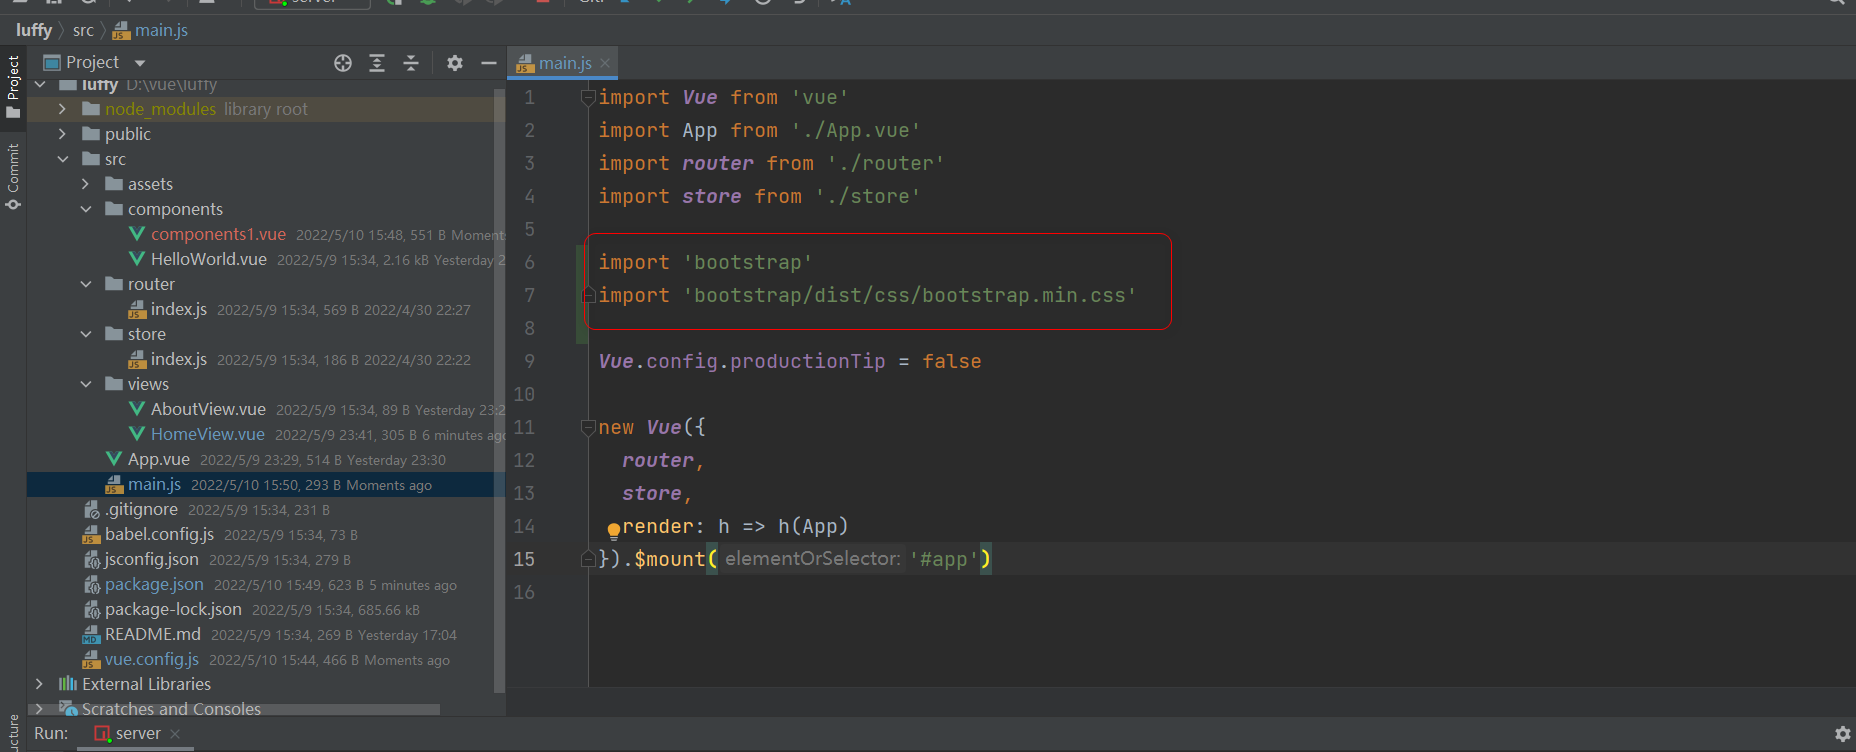Viewport: 1856px width, 752px height.
Task: Collapse the components folder
Action: click(85, 209)
